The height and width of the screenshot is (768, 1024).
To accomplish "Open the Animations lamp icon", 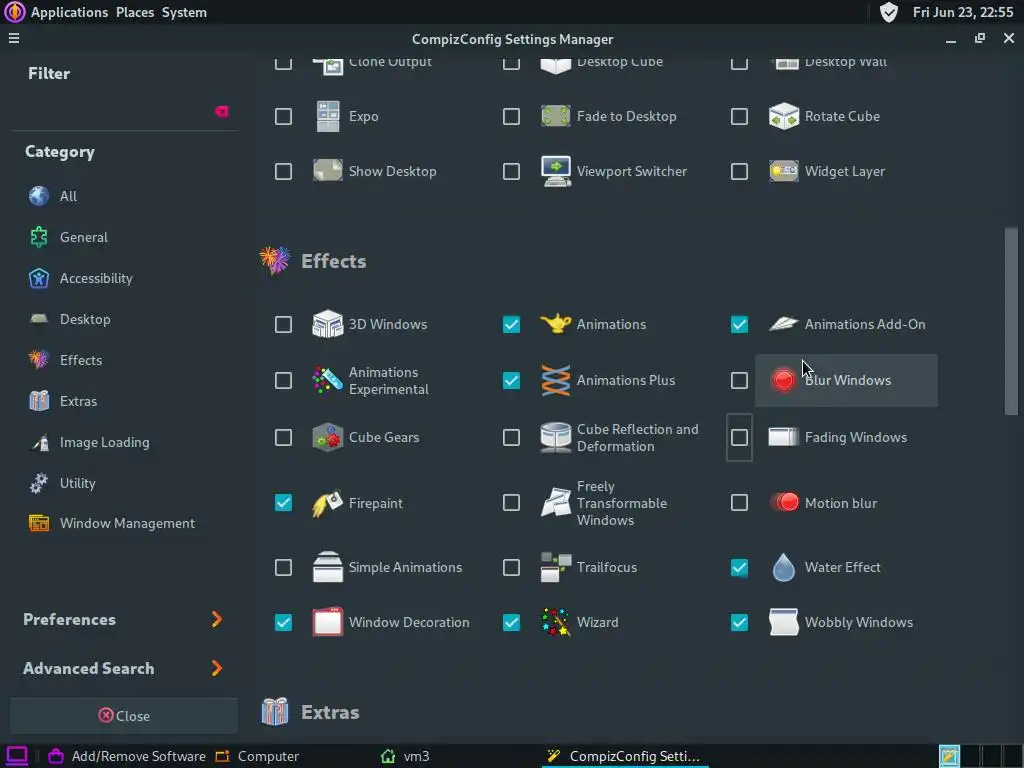I will pos(556,324).
